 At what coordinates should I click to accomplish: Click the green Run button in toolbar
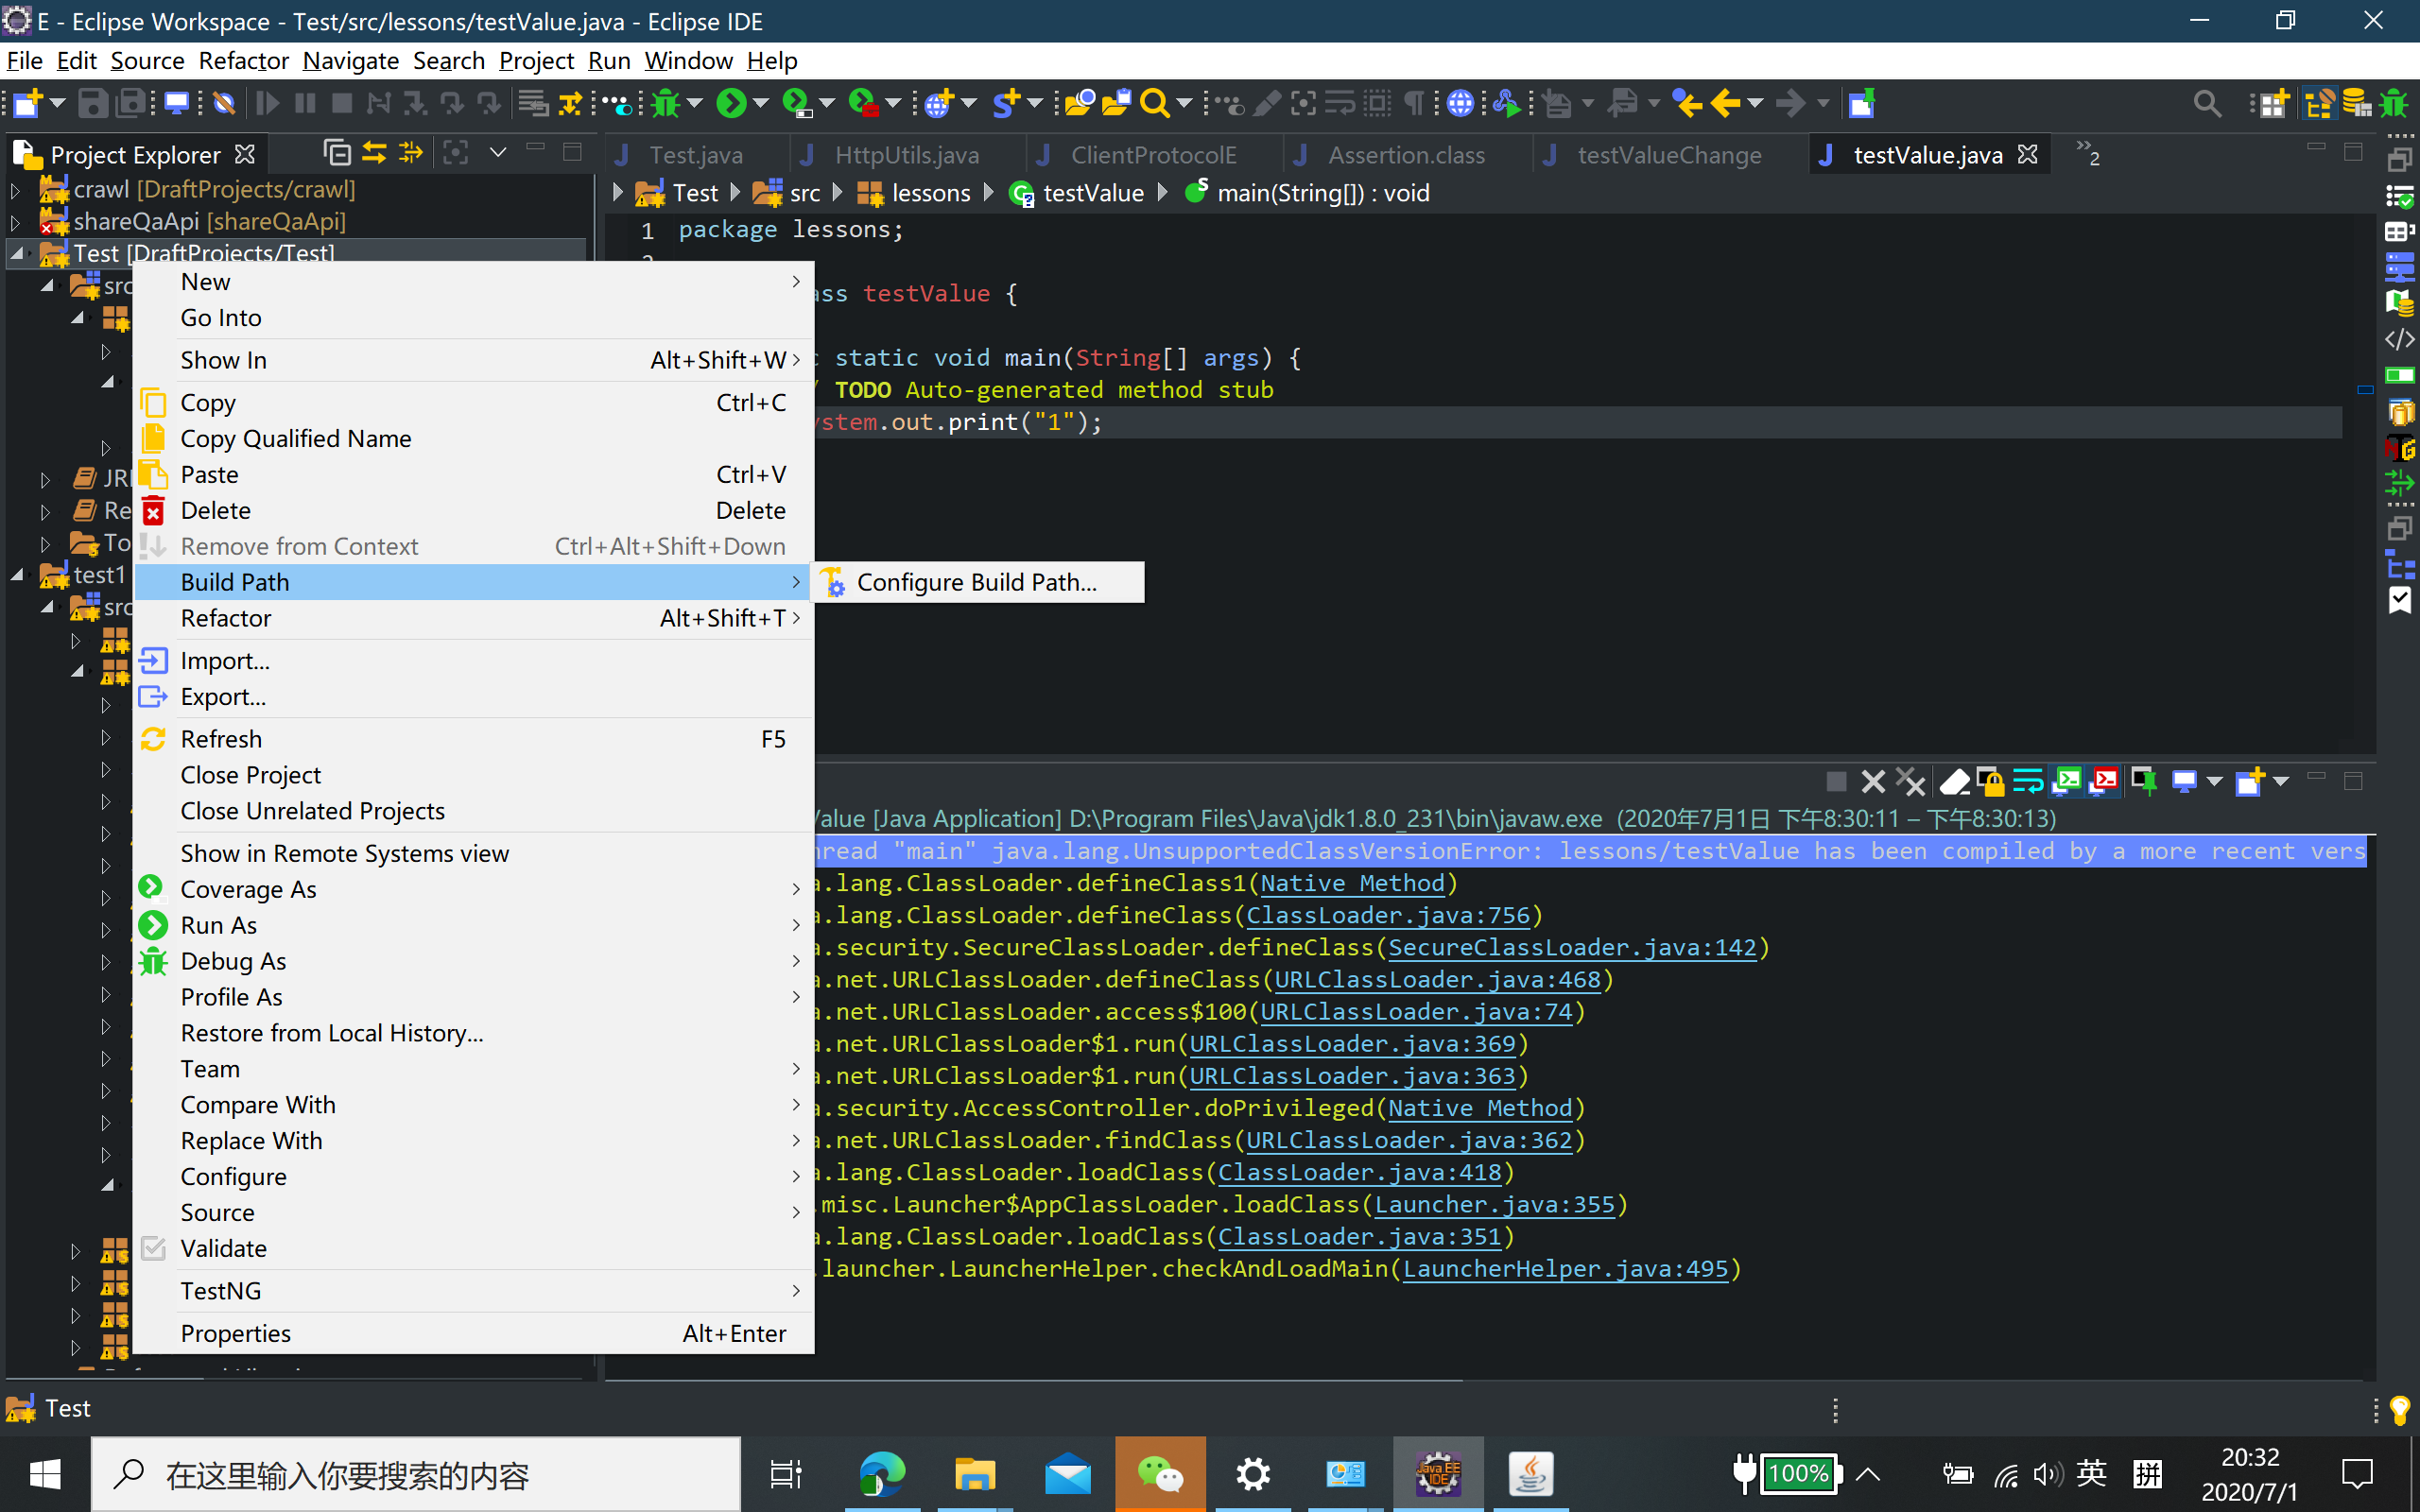coord(731,103)
